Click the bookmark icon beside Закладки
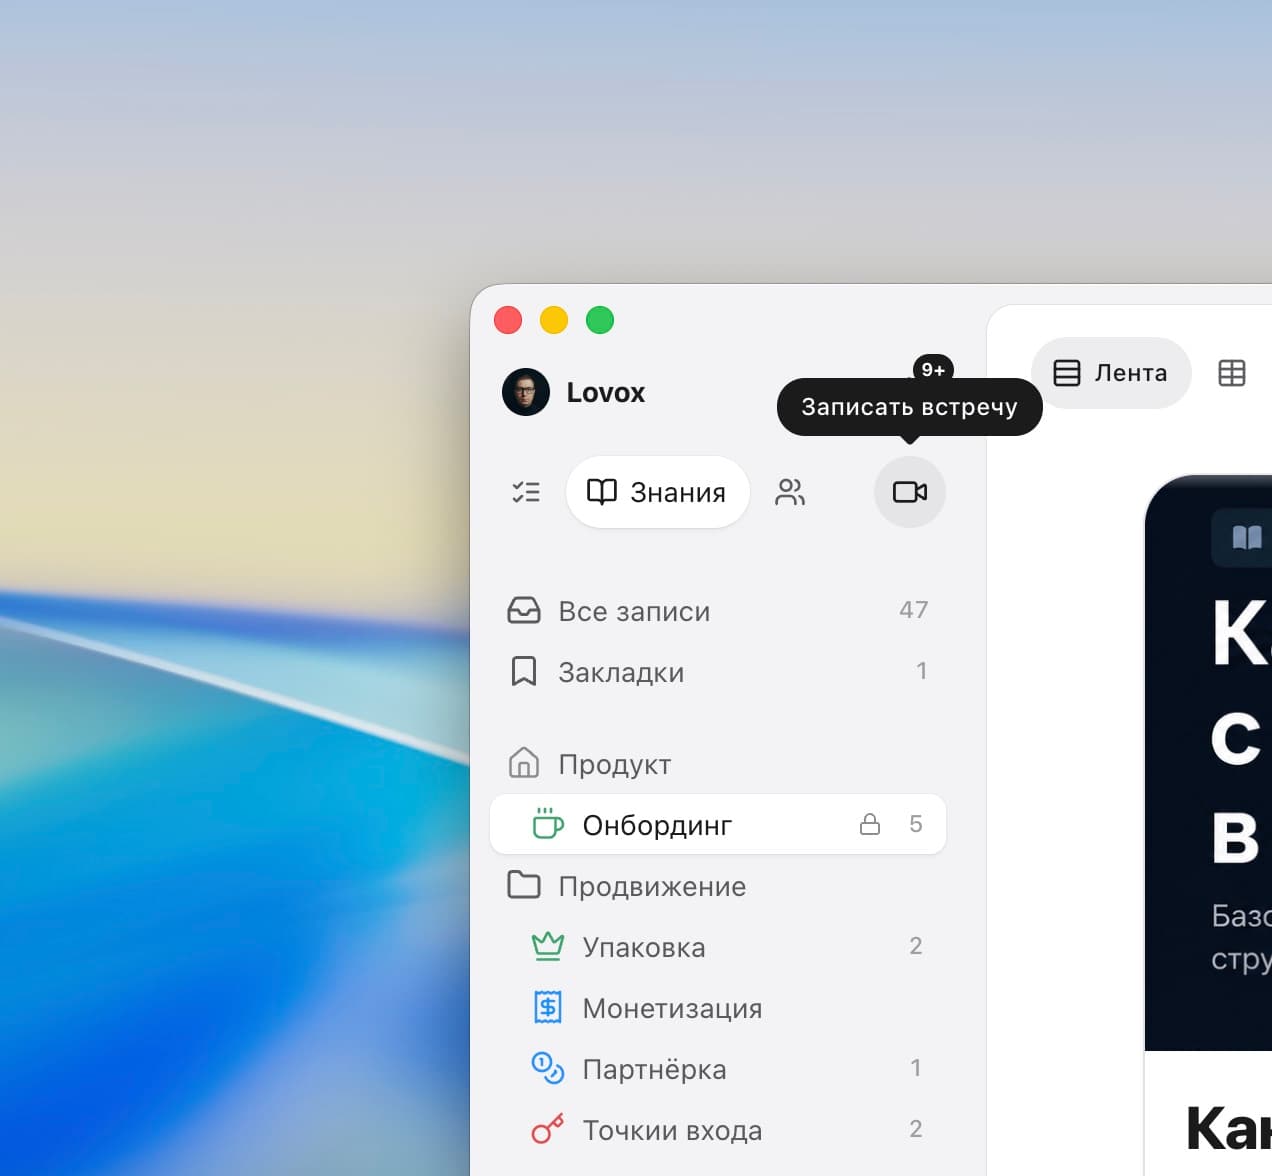The height and width of the screenshot is (1176, 1272). pyautogui.click(x=524, y=672)
